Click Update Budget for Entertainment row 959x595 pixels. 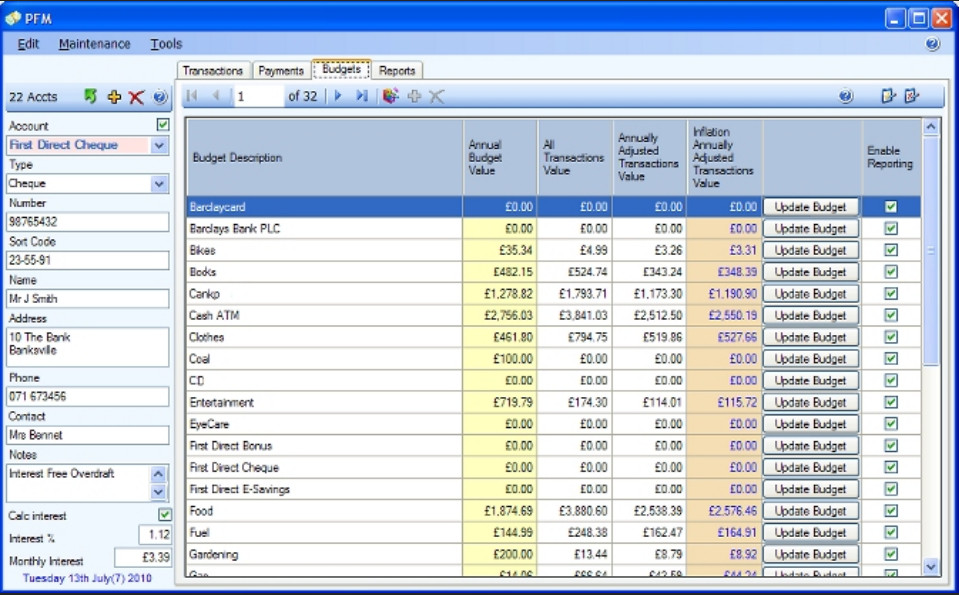tap(810, 402)
